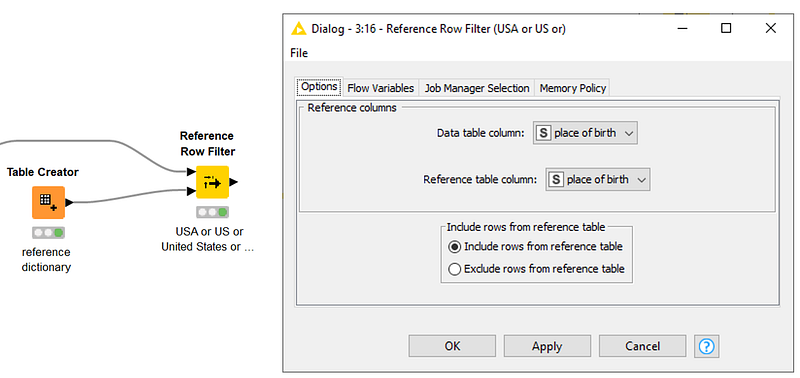Click the 'Reference columns' group title
800x378 pixels.
[352, 108]
